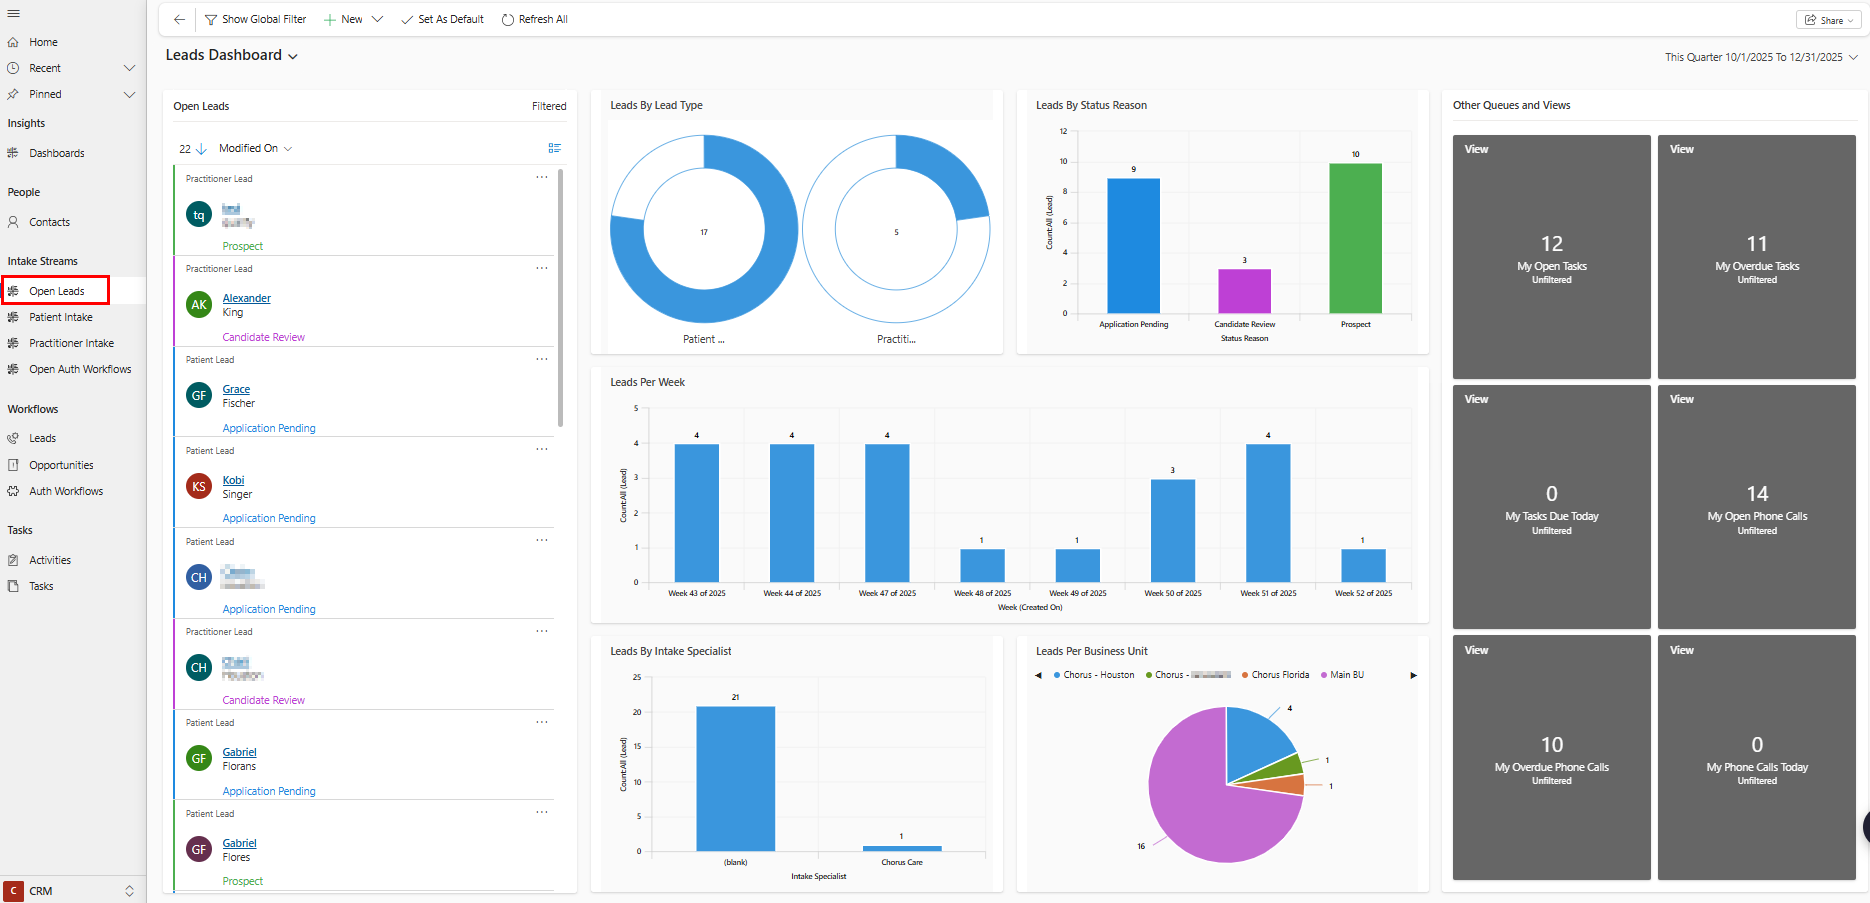The height and width of the screenshot is (903, 1870).
Task: Click the green Prospect bar in chart
Action: (1355, 238)
